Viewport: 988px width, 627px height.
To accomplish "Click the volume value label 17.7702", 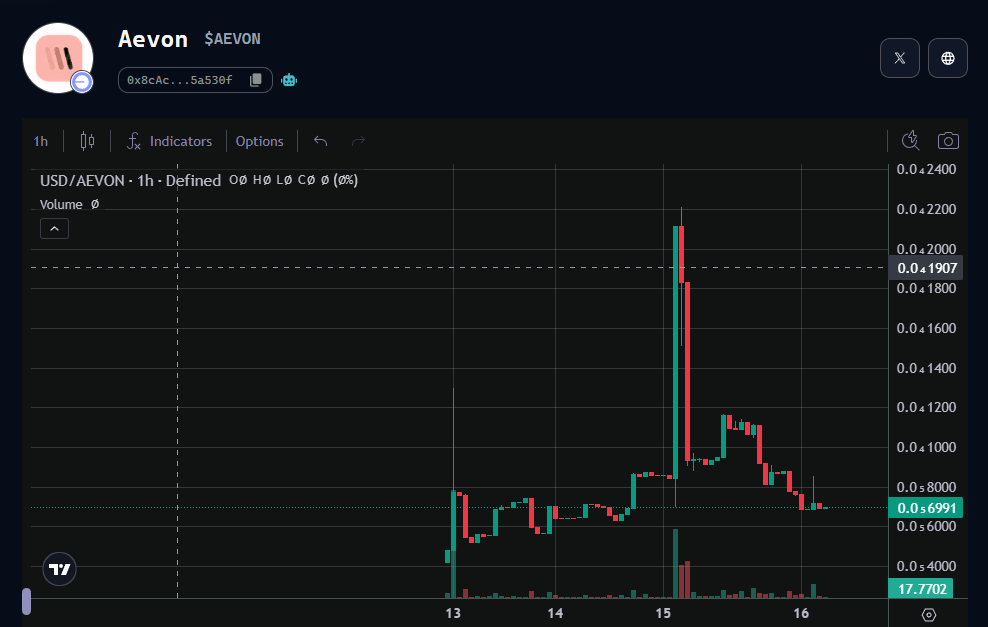I will coord(921,589).
